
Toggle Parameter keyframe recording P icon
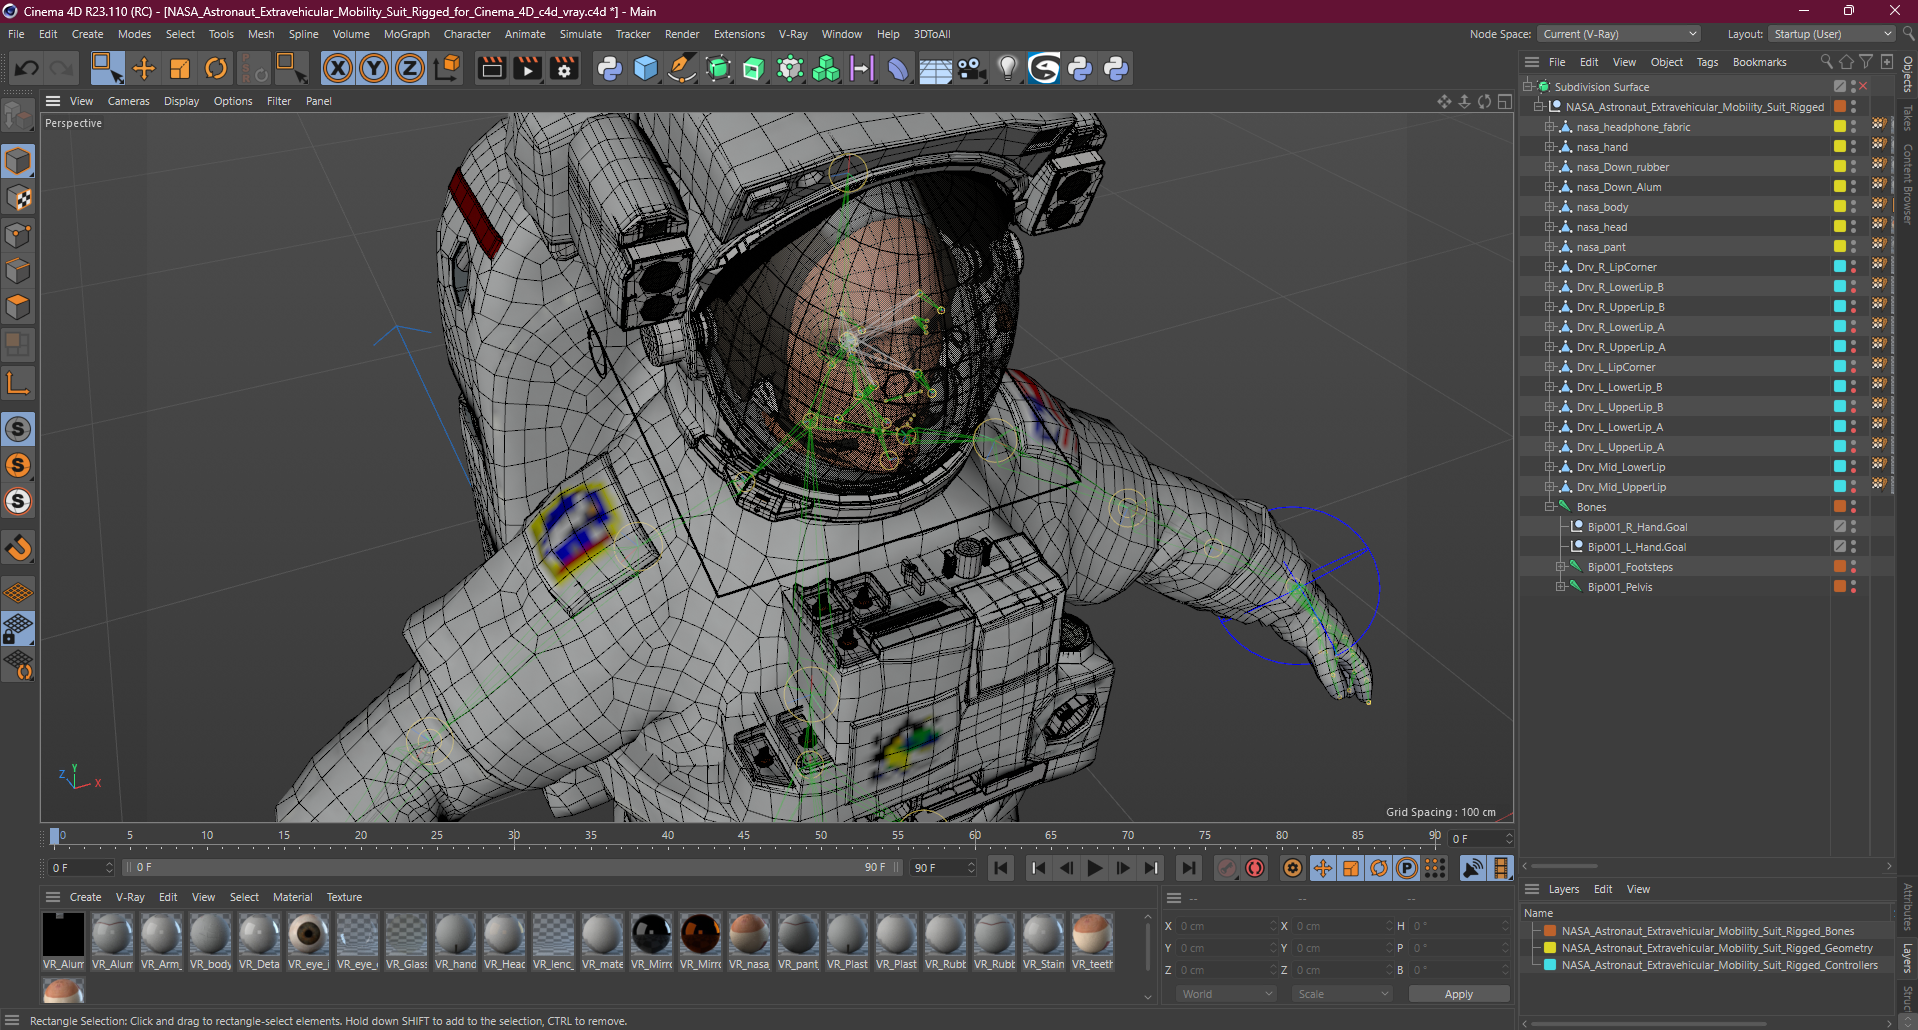1407,868
